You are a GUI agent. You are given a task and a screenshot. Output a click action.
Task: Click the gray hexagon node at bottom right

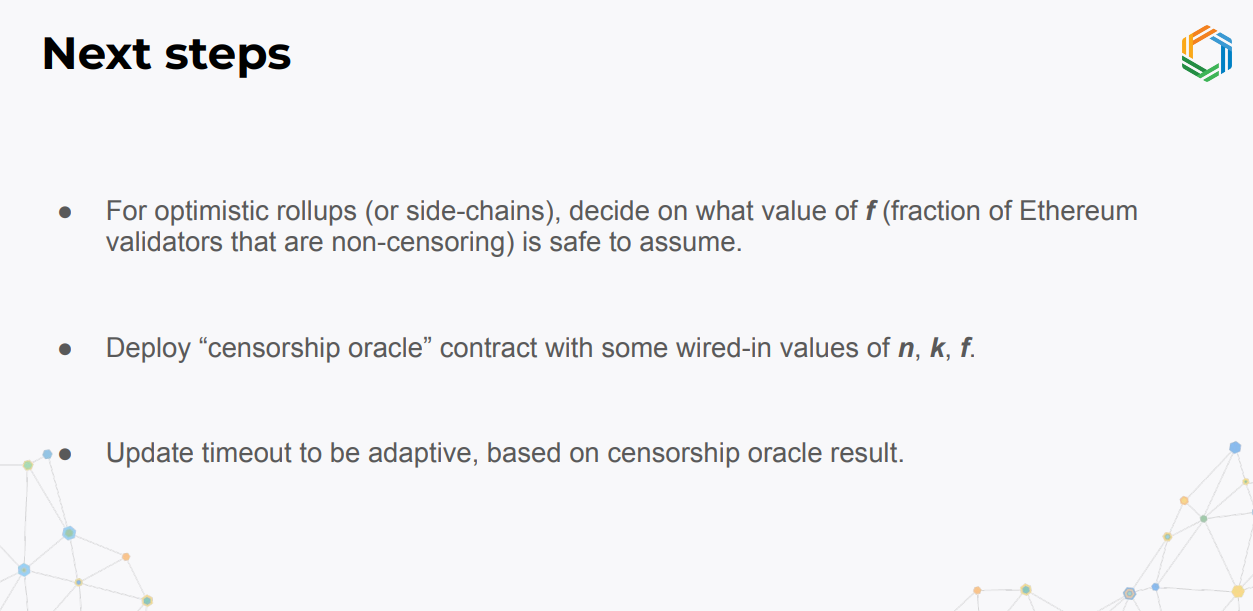pyautogui.click(x=1130, y=593)
